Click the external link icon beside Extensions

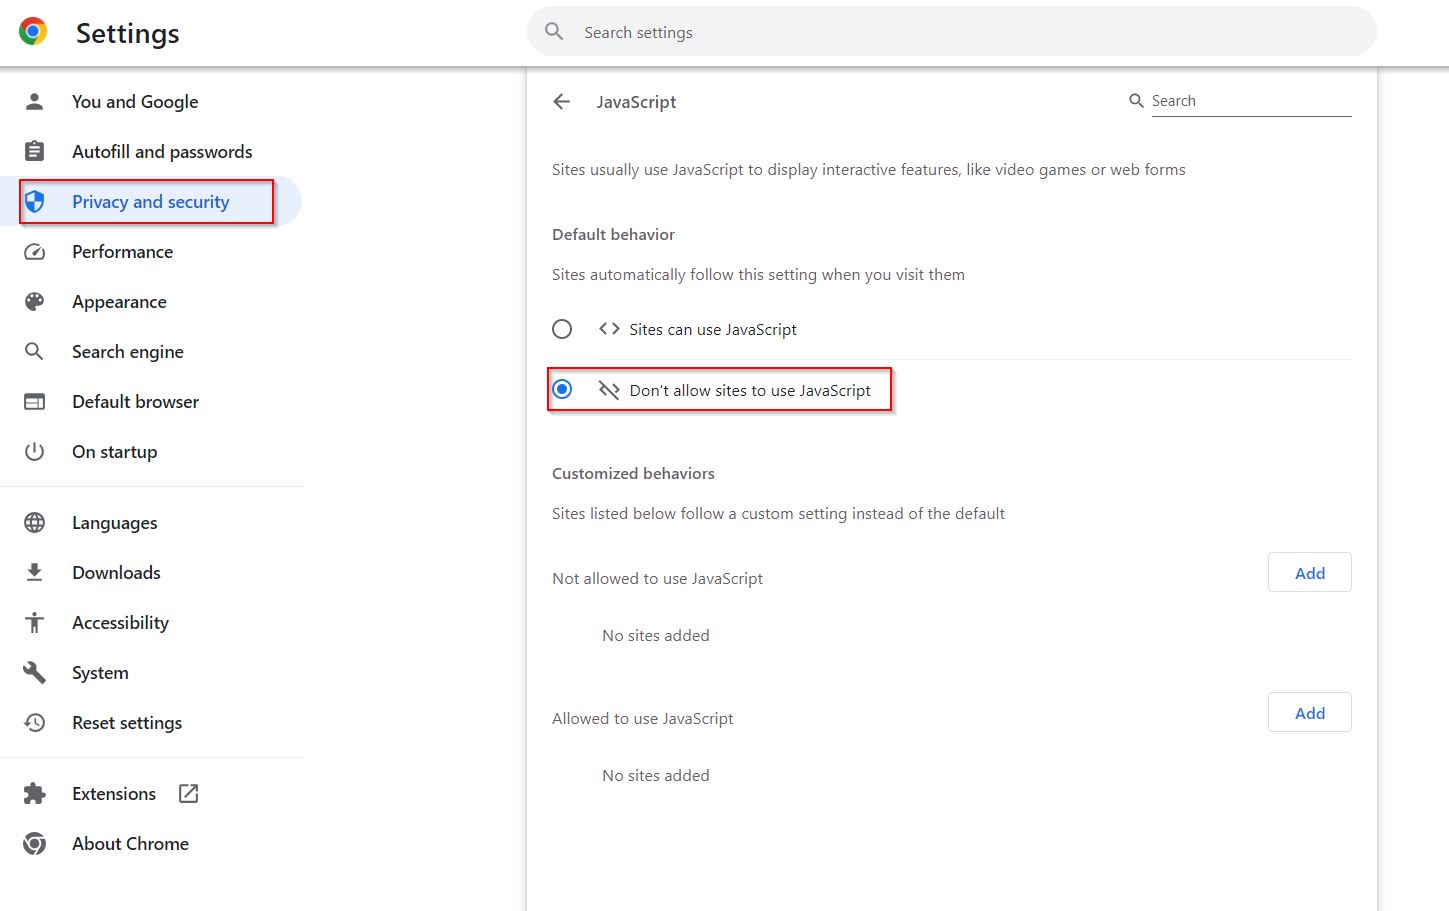point(188,794)
